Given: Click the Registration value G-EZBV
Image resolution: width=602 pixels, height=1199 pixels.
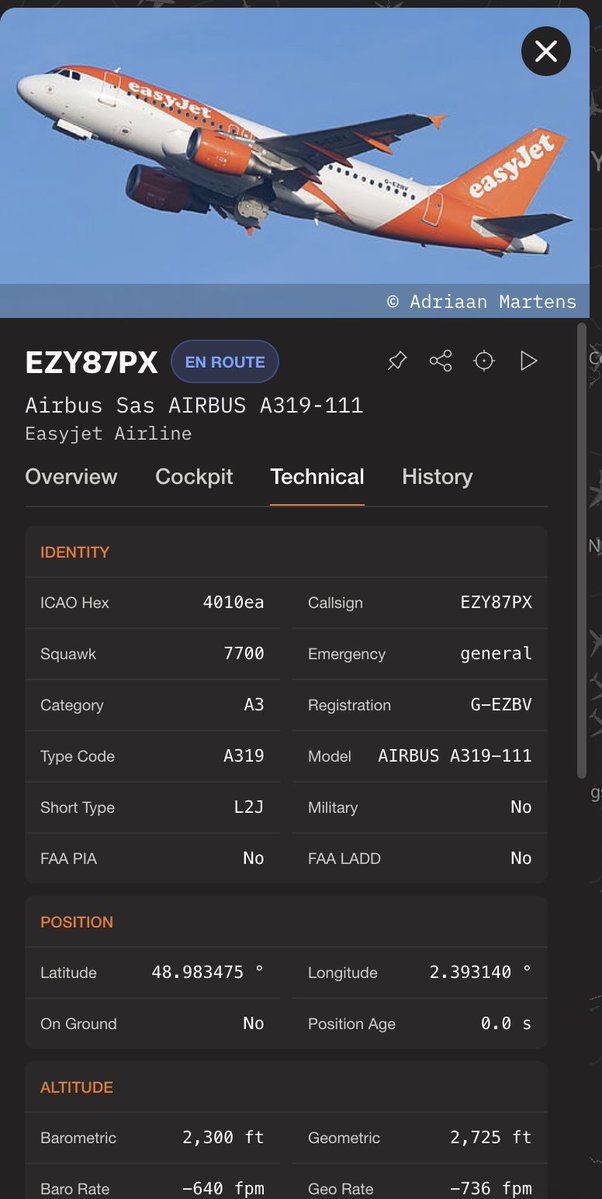Looking at the screenshot, I should [x=501, y=705].
